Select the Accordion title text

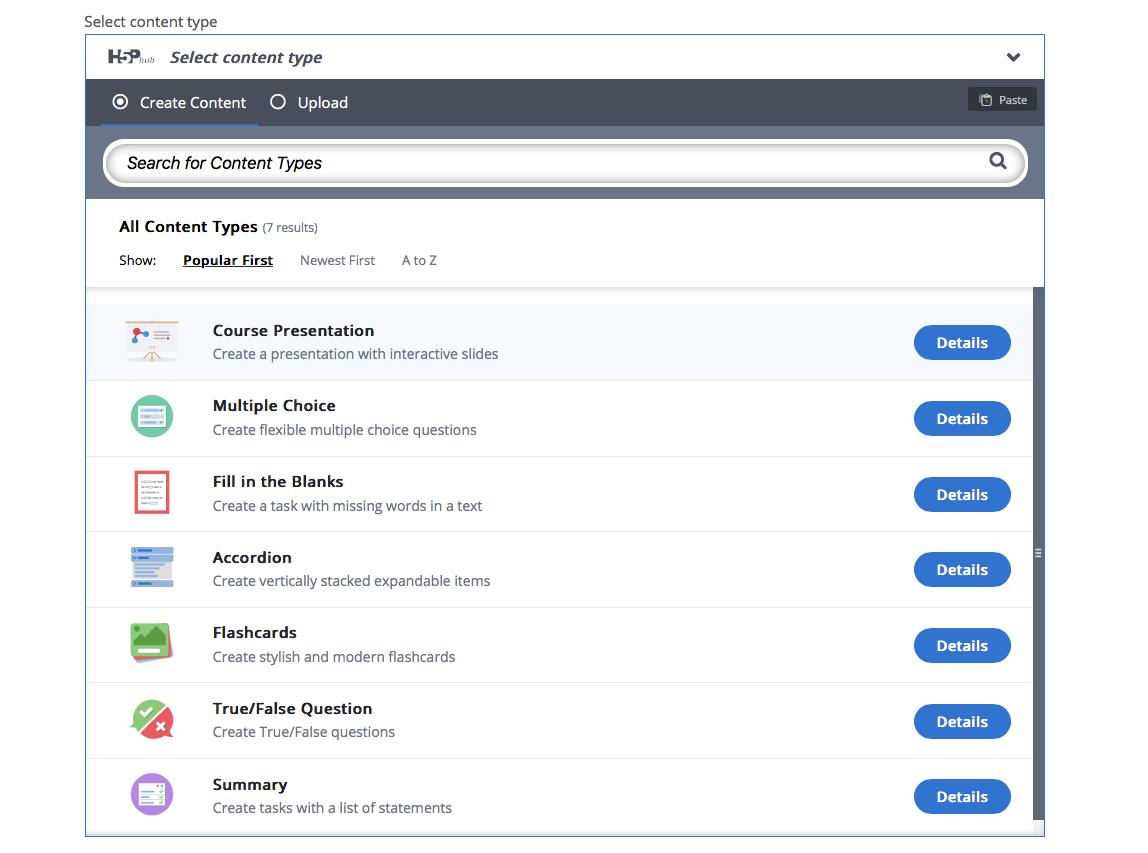(x=252, y=558)
